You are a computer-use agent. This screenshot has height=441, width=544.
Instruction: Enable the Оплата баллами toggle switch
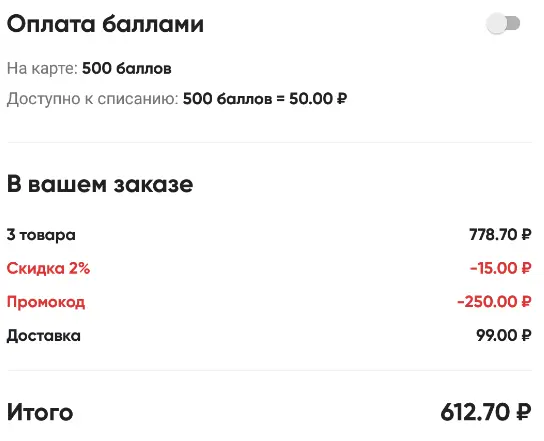[x=503, y=24]
